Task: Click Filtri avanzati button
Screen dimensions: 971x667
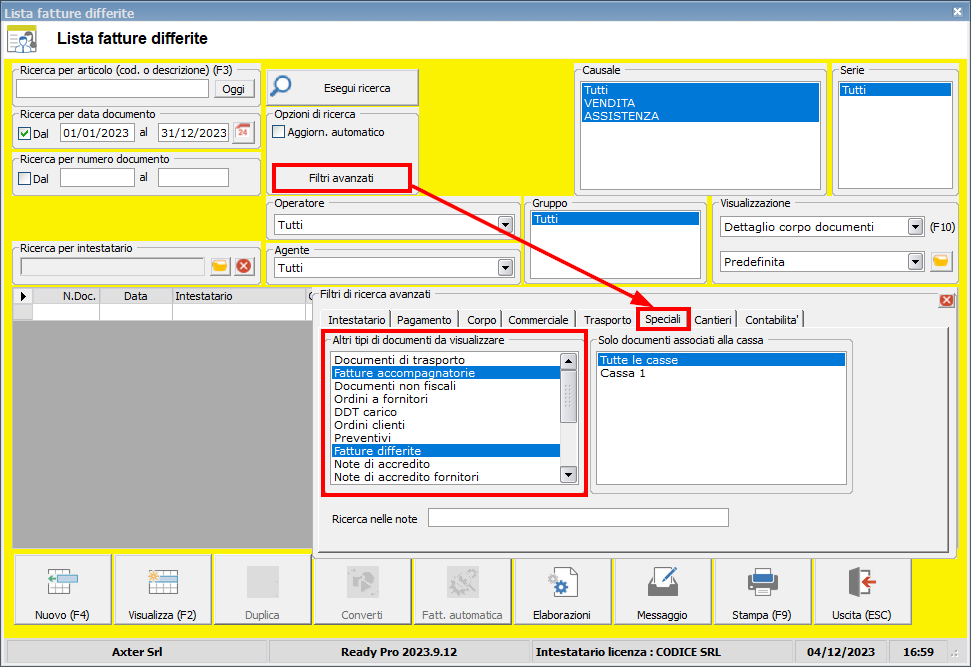Action: (x=341, y=178)
